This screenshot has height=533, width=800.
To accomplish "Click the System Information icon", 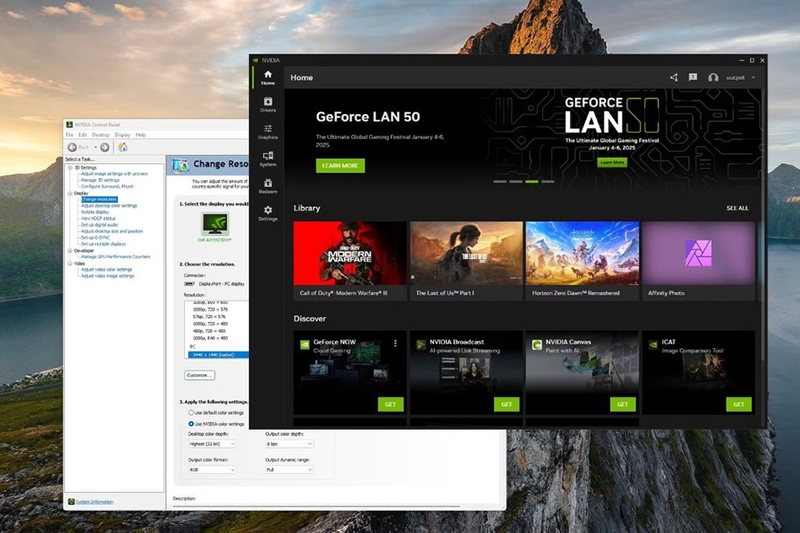I will 71,502.
